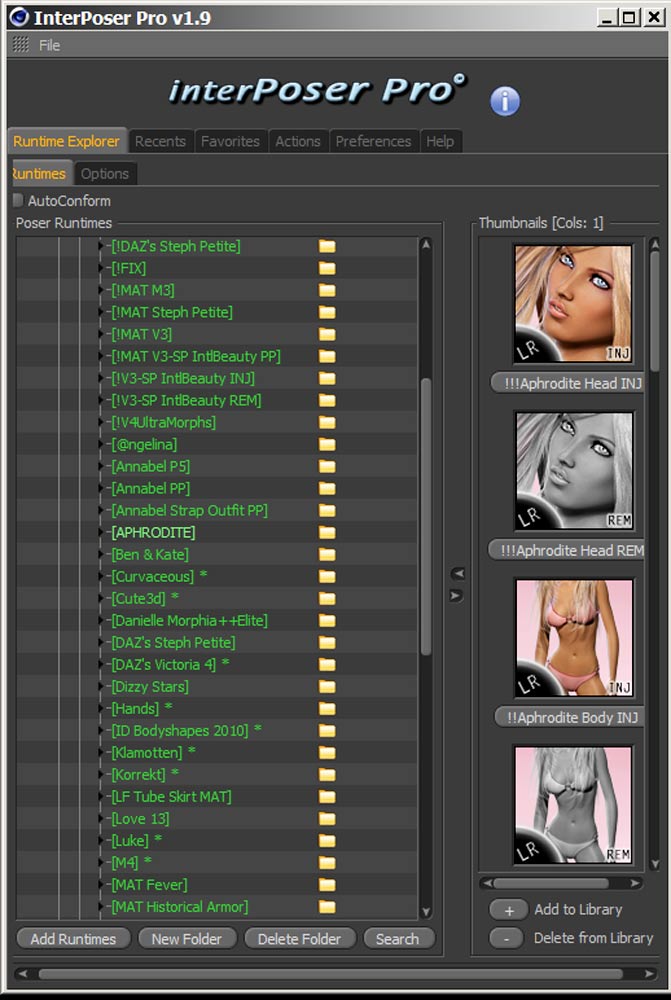
Task: Click folder icon of [Hands]
Action: 327,709
